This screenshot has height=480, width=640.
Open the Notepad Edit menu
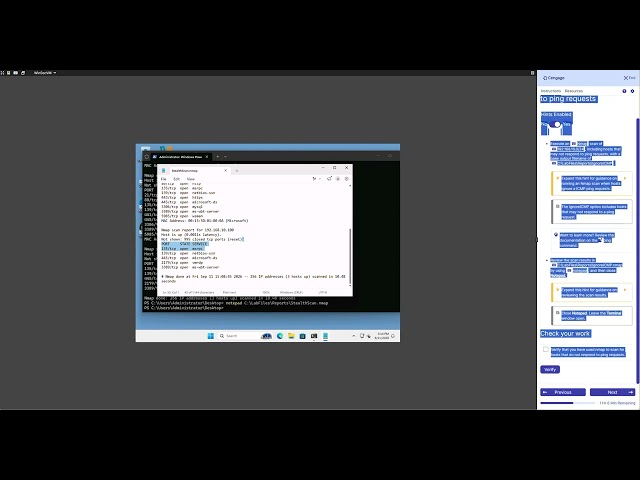click(176, 179)
